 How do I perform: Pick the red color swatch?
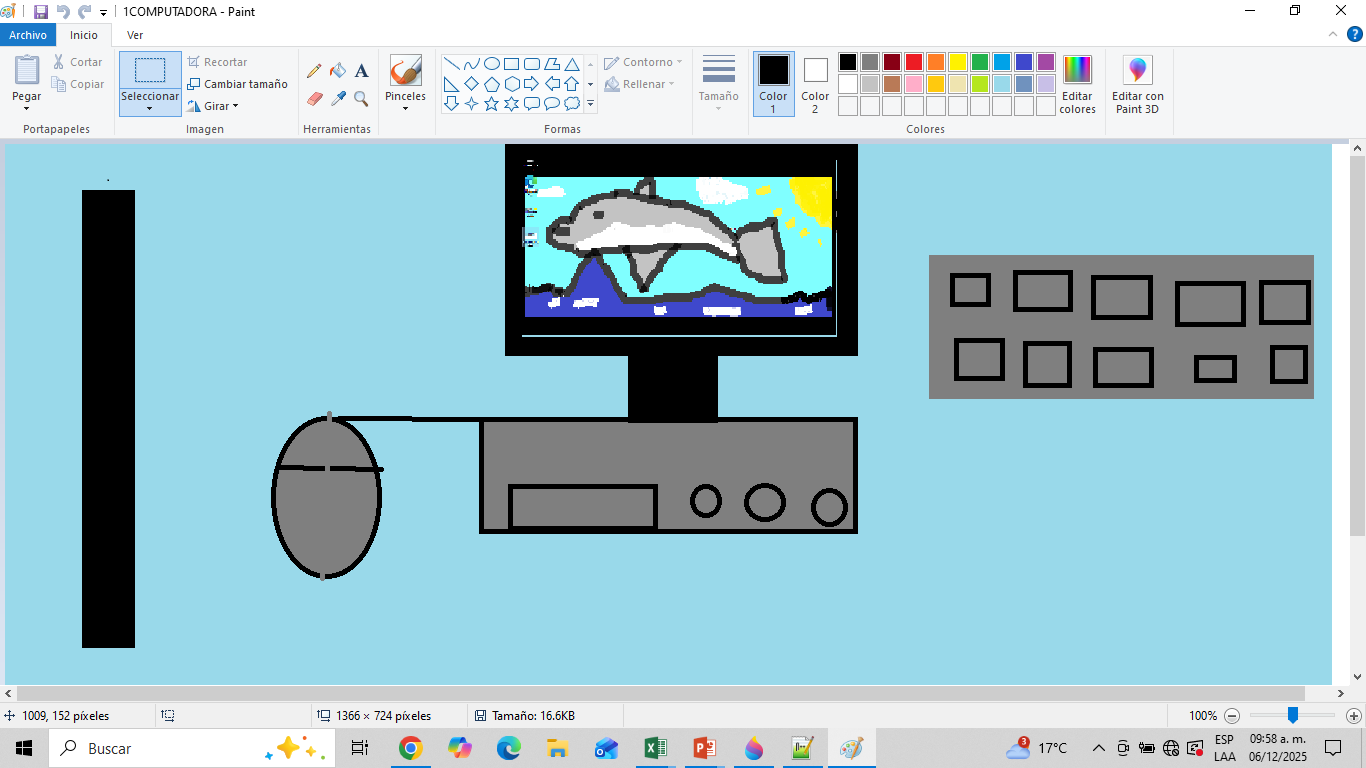pos(913,62)
